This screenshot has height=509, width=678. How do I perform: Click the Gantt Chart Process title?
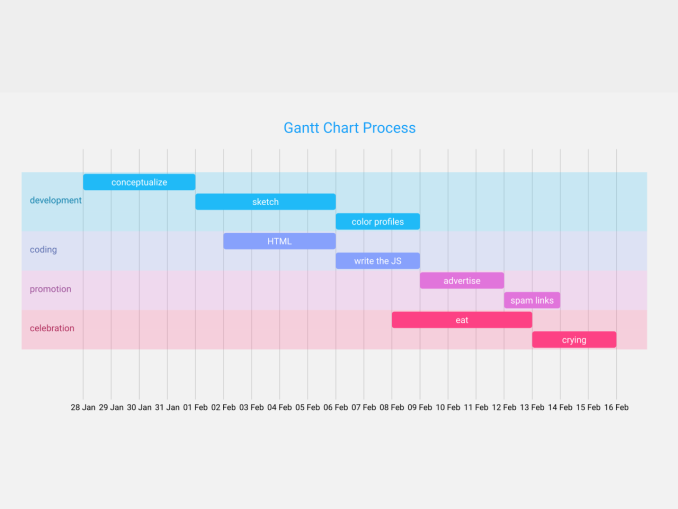(349, 128)
